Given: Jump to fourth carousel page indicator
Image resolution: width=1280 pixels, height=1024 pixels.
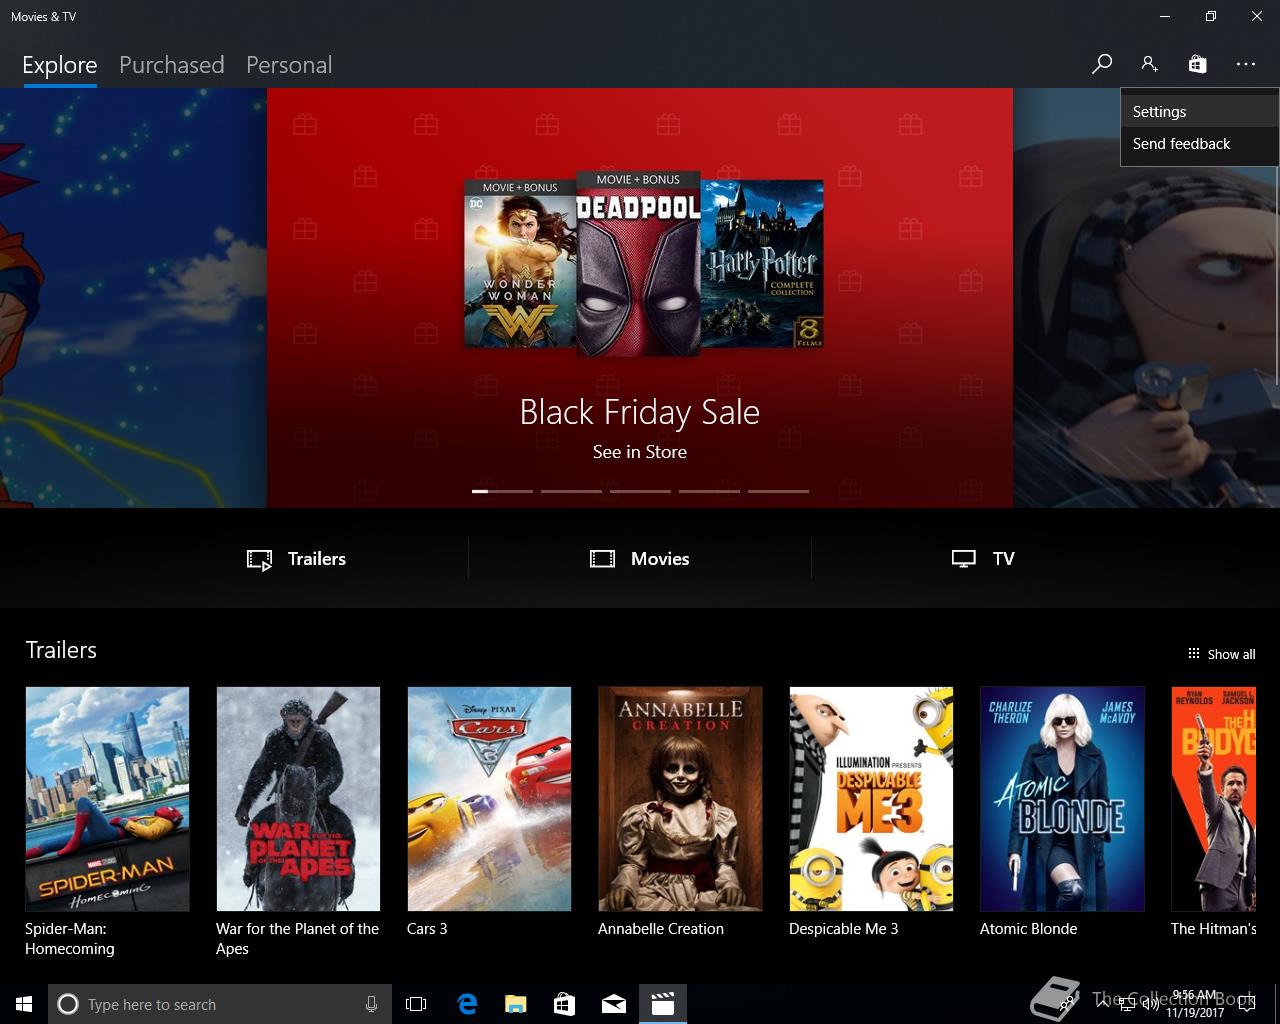Looking at the screenshot, I should tap(709, 491).
